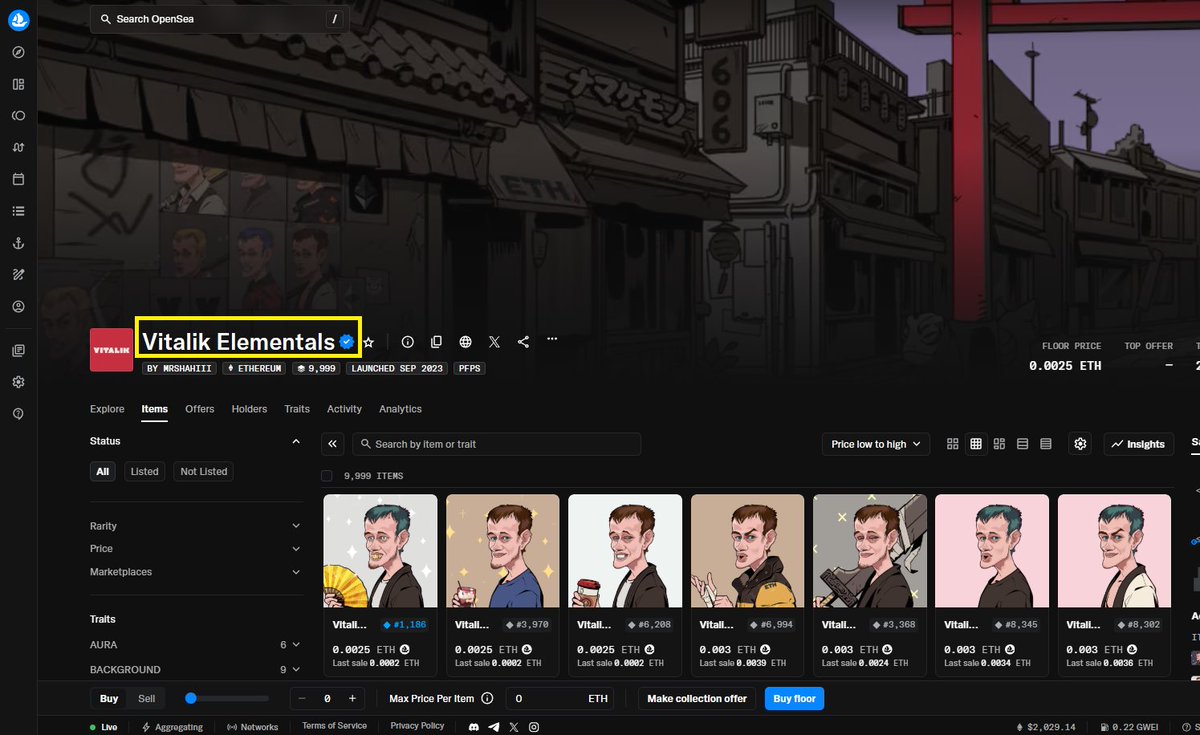Go to the Explore tab
Image resolution: width=1200 pixels, height=735 pixels.
(107, 409)
